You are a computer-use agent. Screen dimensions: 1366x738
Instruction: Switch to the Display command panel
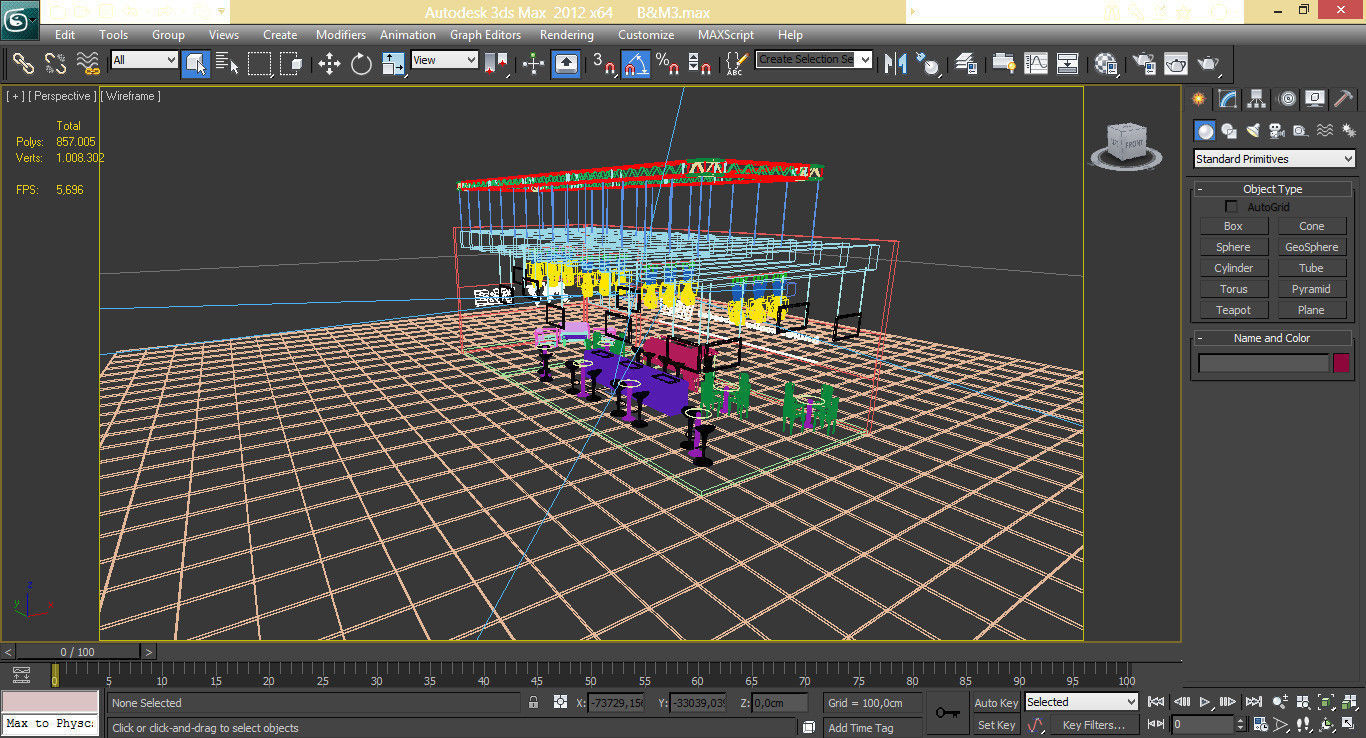(1315, 99)
